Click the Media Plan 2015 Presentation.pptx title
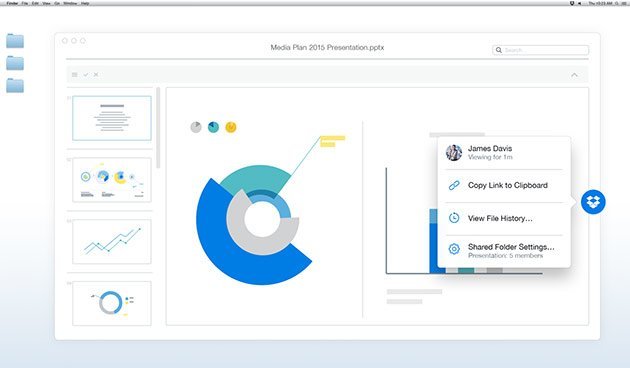 (x=327, y=47)
